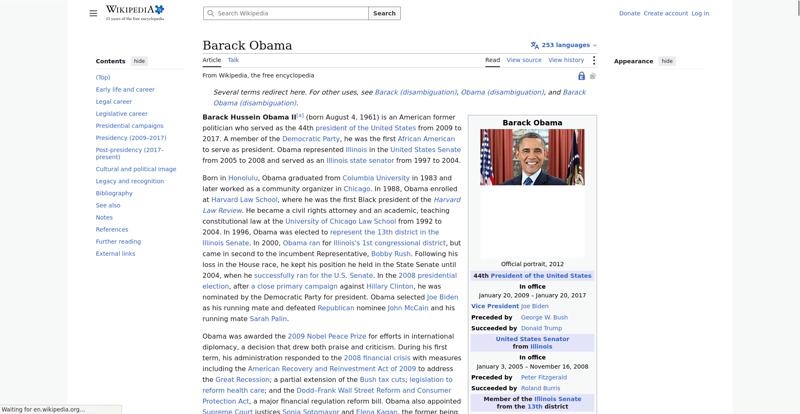Click the Donate link
The height and width of the screenshot is (414, 800).
(x=629, y=13)
